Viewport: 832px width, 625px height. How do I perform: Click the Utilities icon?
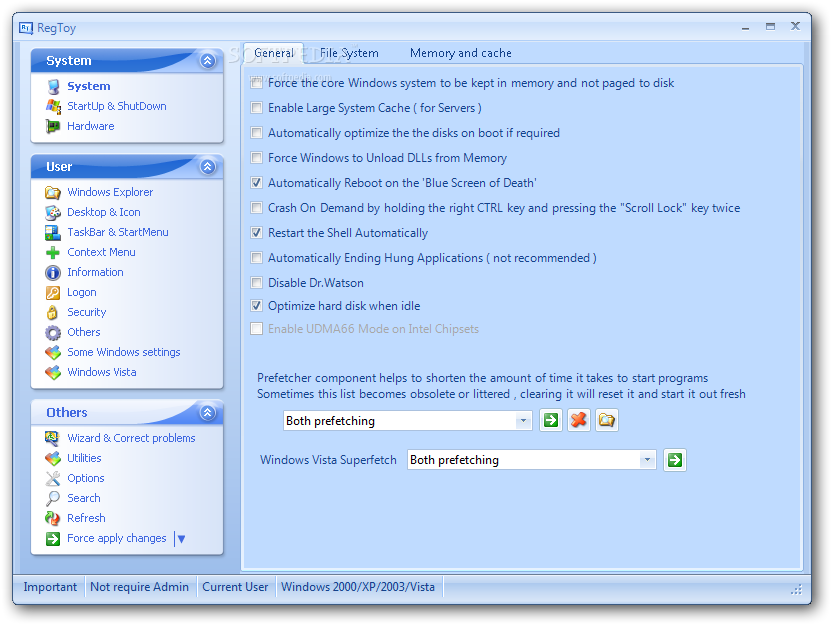[53, 458]
